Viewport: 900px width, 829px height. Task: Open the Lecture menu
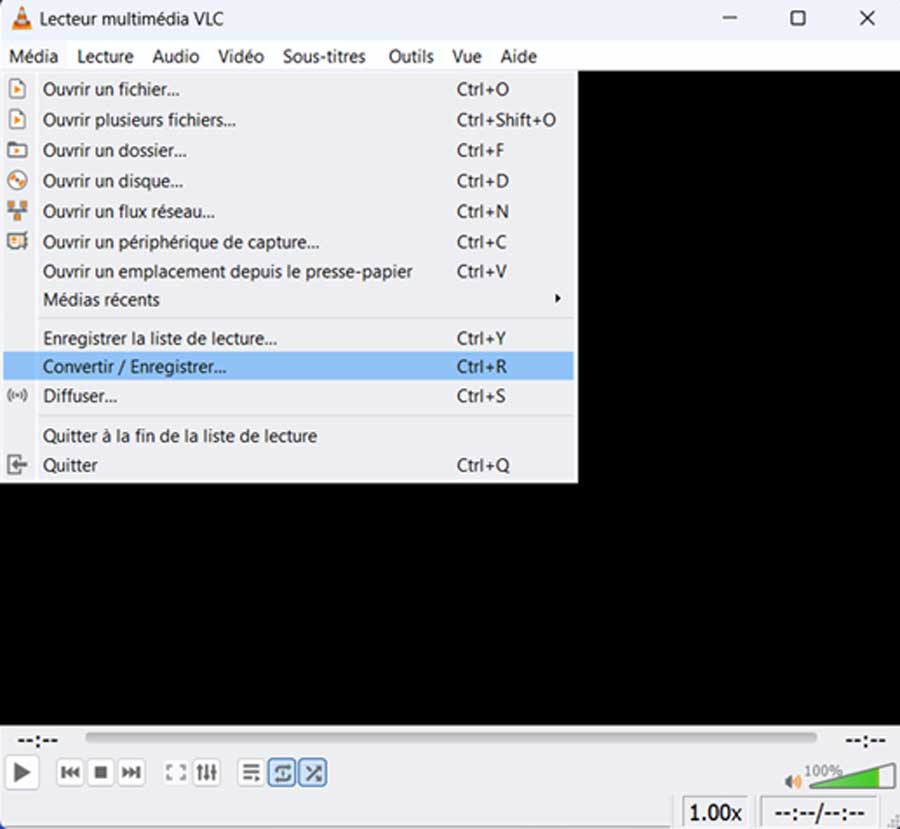(105, 56)
